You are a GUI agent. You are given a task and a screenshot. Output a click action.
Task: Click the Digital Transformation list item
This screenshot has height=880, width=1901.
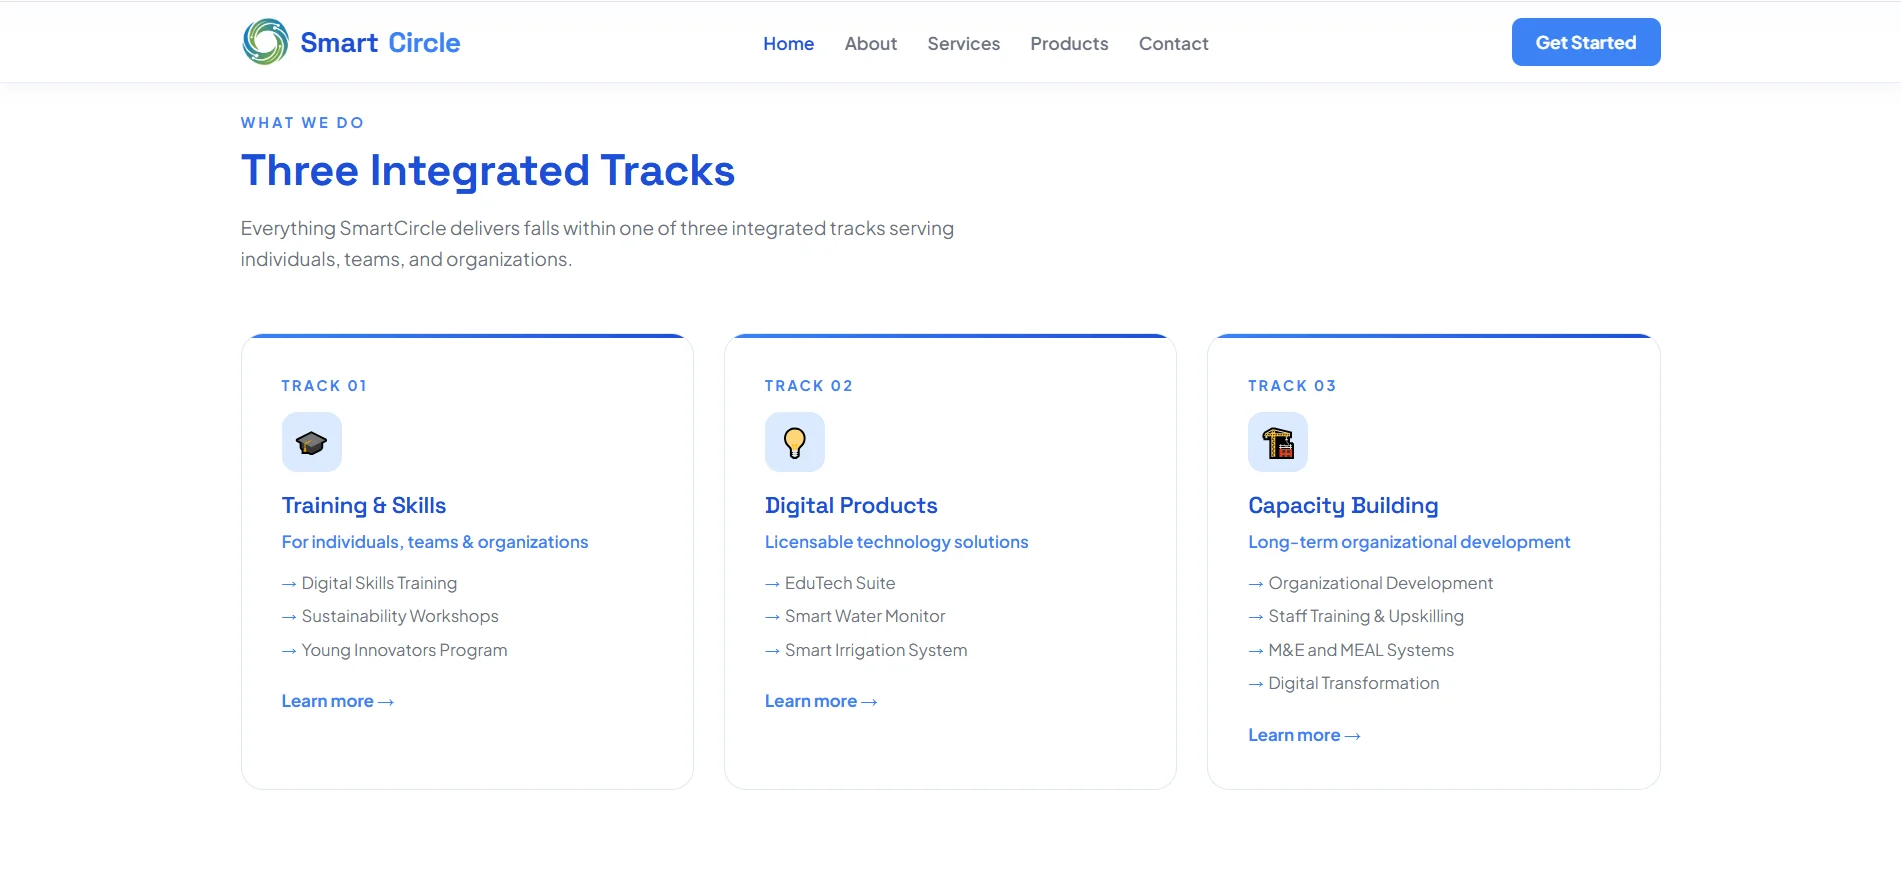pos(1344,683)
